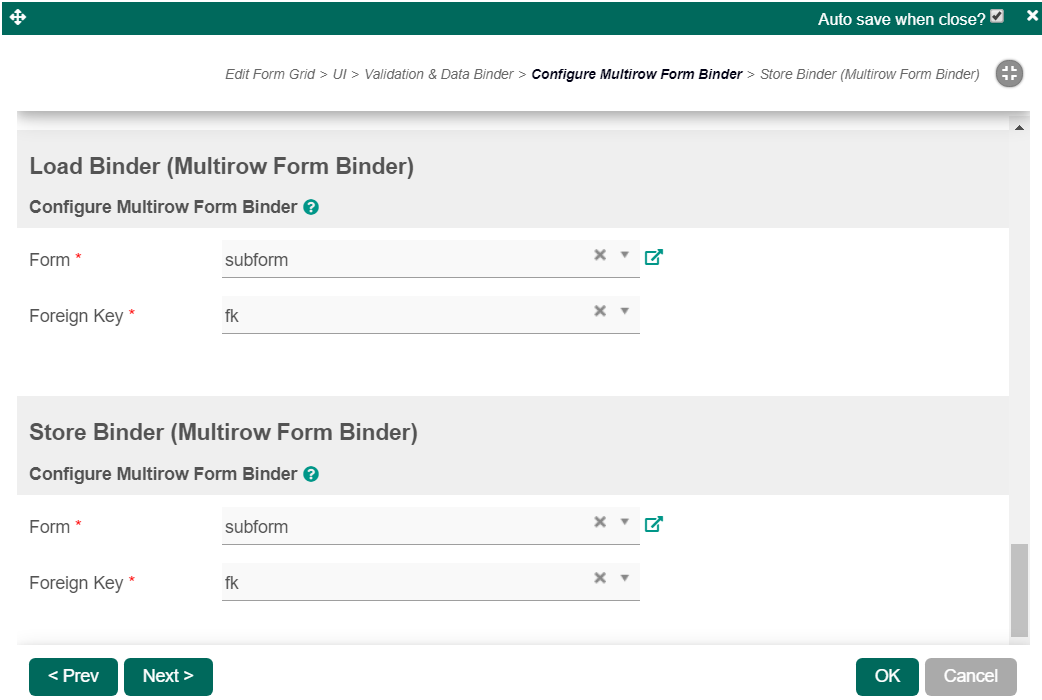This screenshot has height=700, width=1042.
Task: Clear the Load Binder Foreign Key value
Action: point(600,311)
